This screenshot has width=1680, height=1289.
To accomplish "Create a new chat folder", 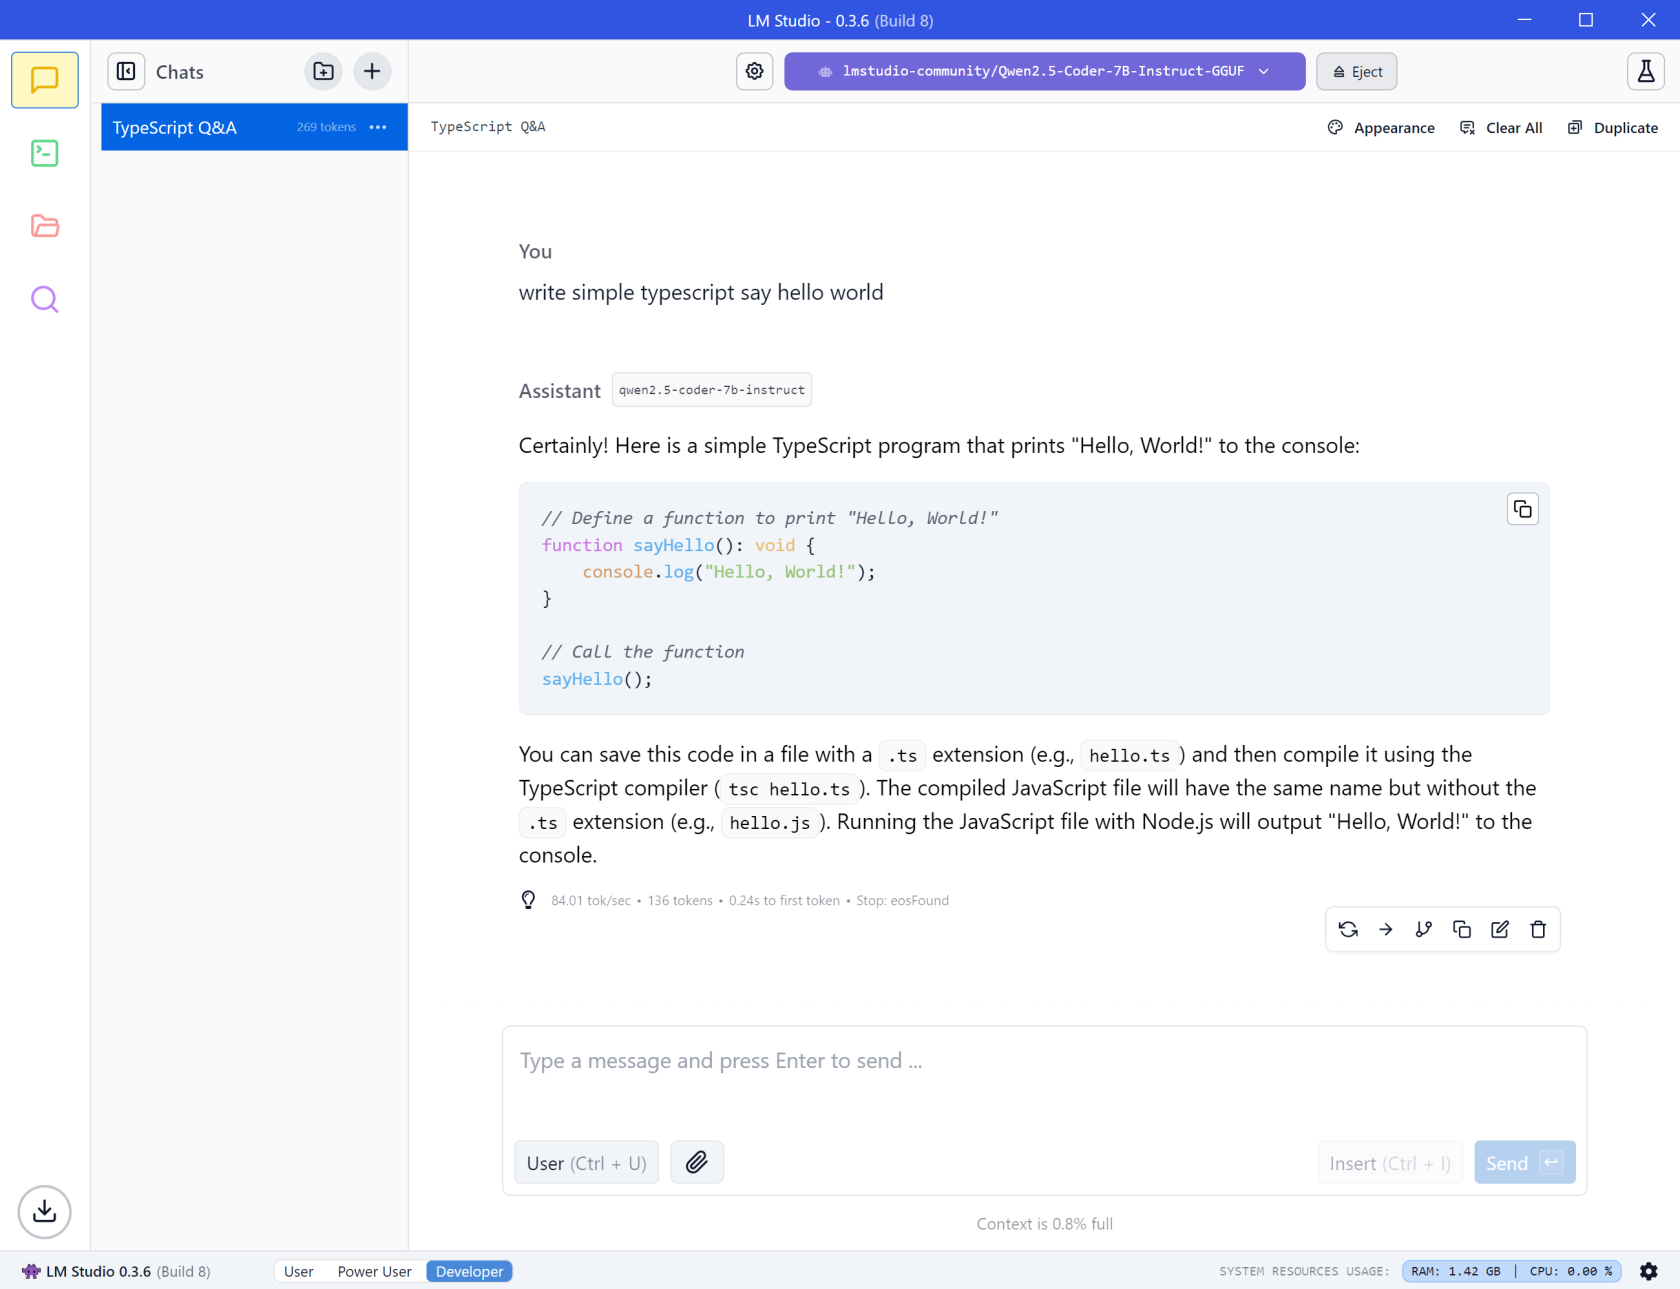I will click(323, 71).
